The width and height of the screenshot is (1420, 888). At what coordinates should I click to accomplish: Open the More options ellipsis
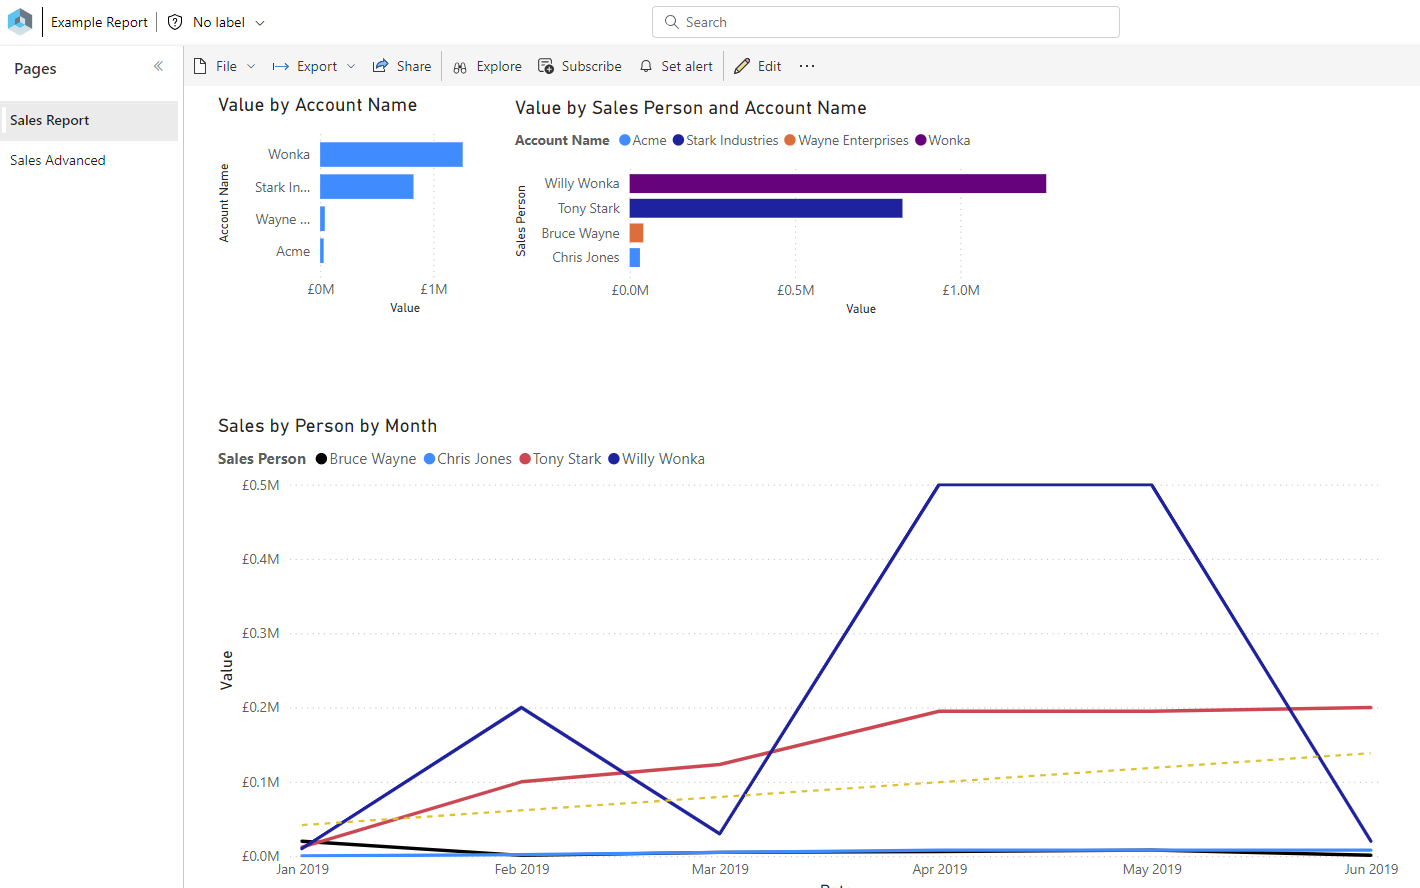tap(807, 66)
